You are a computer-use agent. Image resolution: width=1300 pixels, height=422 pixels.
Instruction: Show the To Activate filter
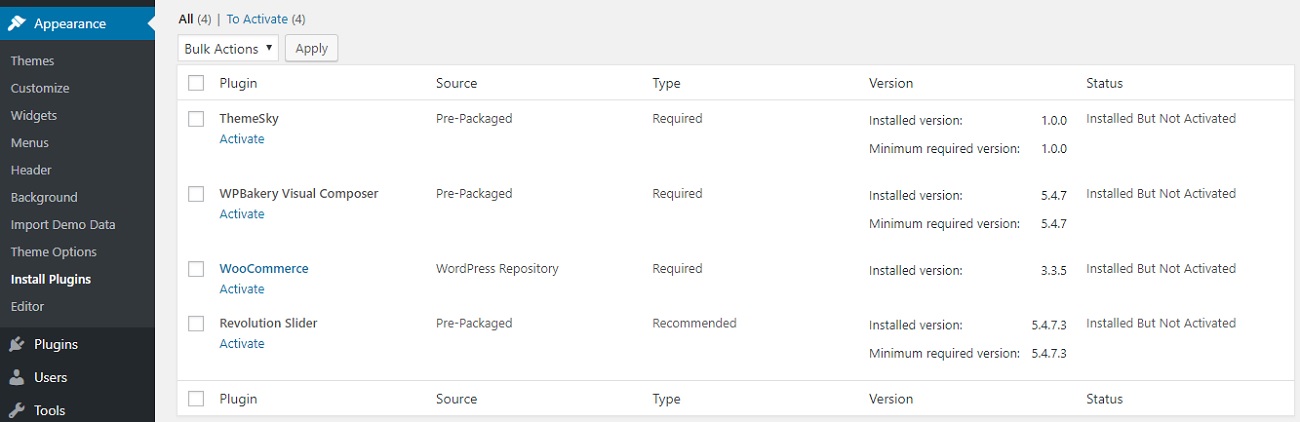(x=257, y=19)
